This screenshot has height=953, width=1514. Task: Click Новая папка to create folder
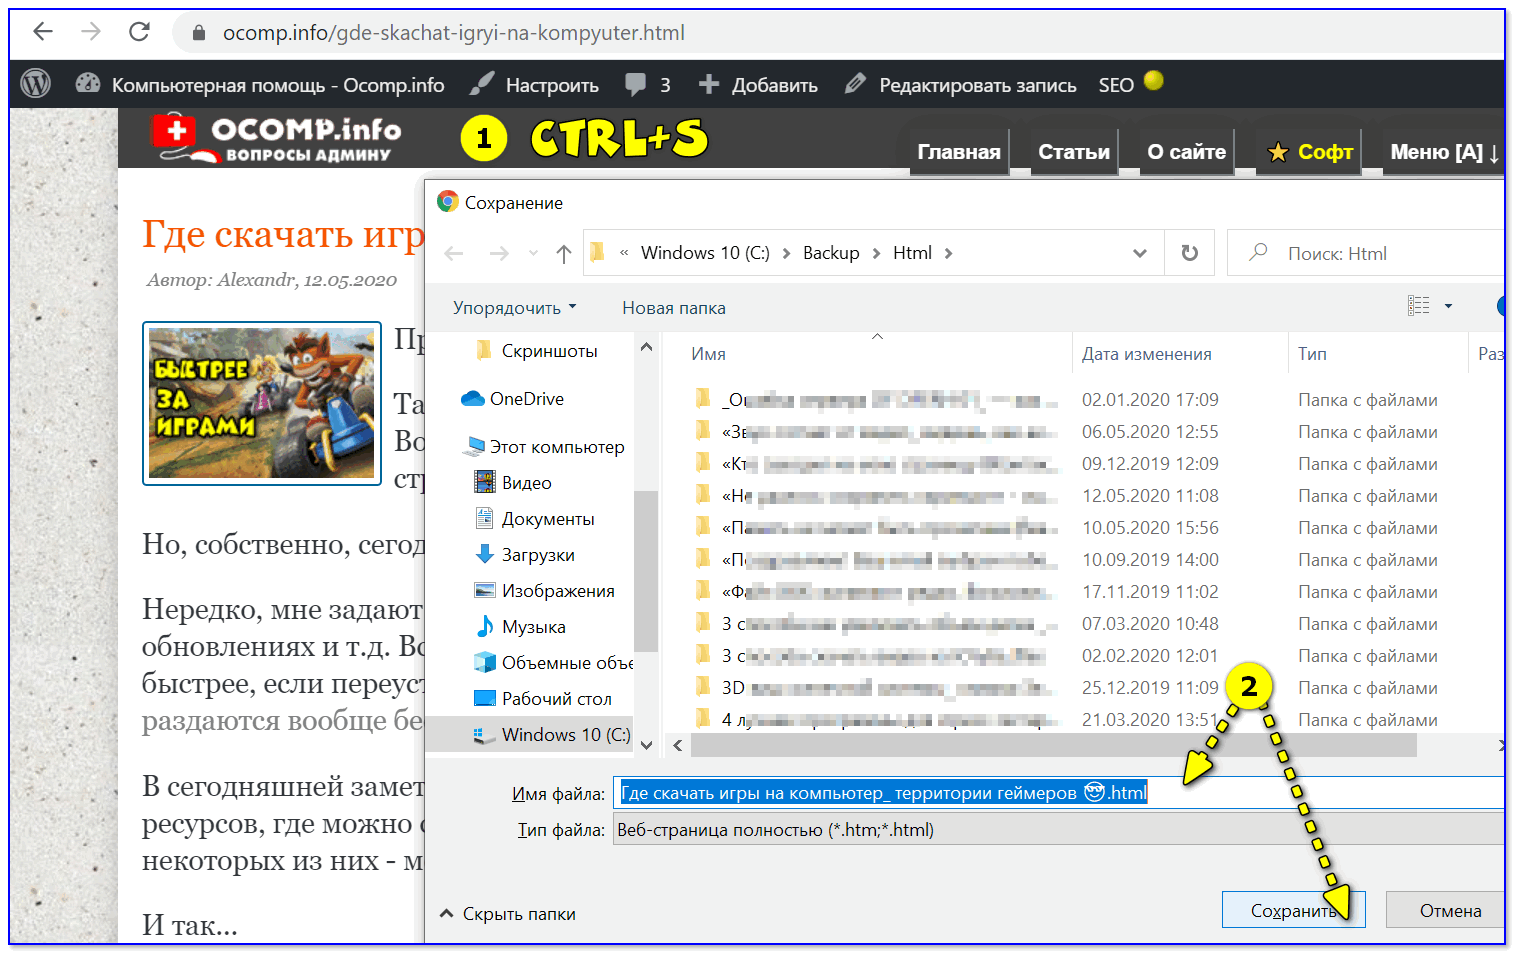pos(673,308)
